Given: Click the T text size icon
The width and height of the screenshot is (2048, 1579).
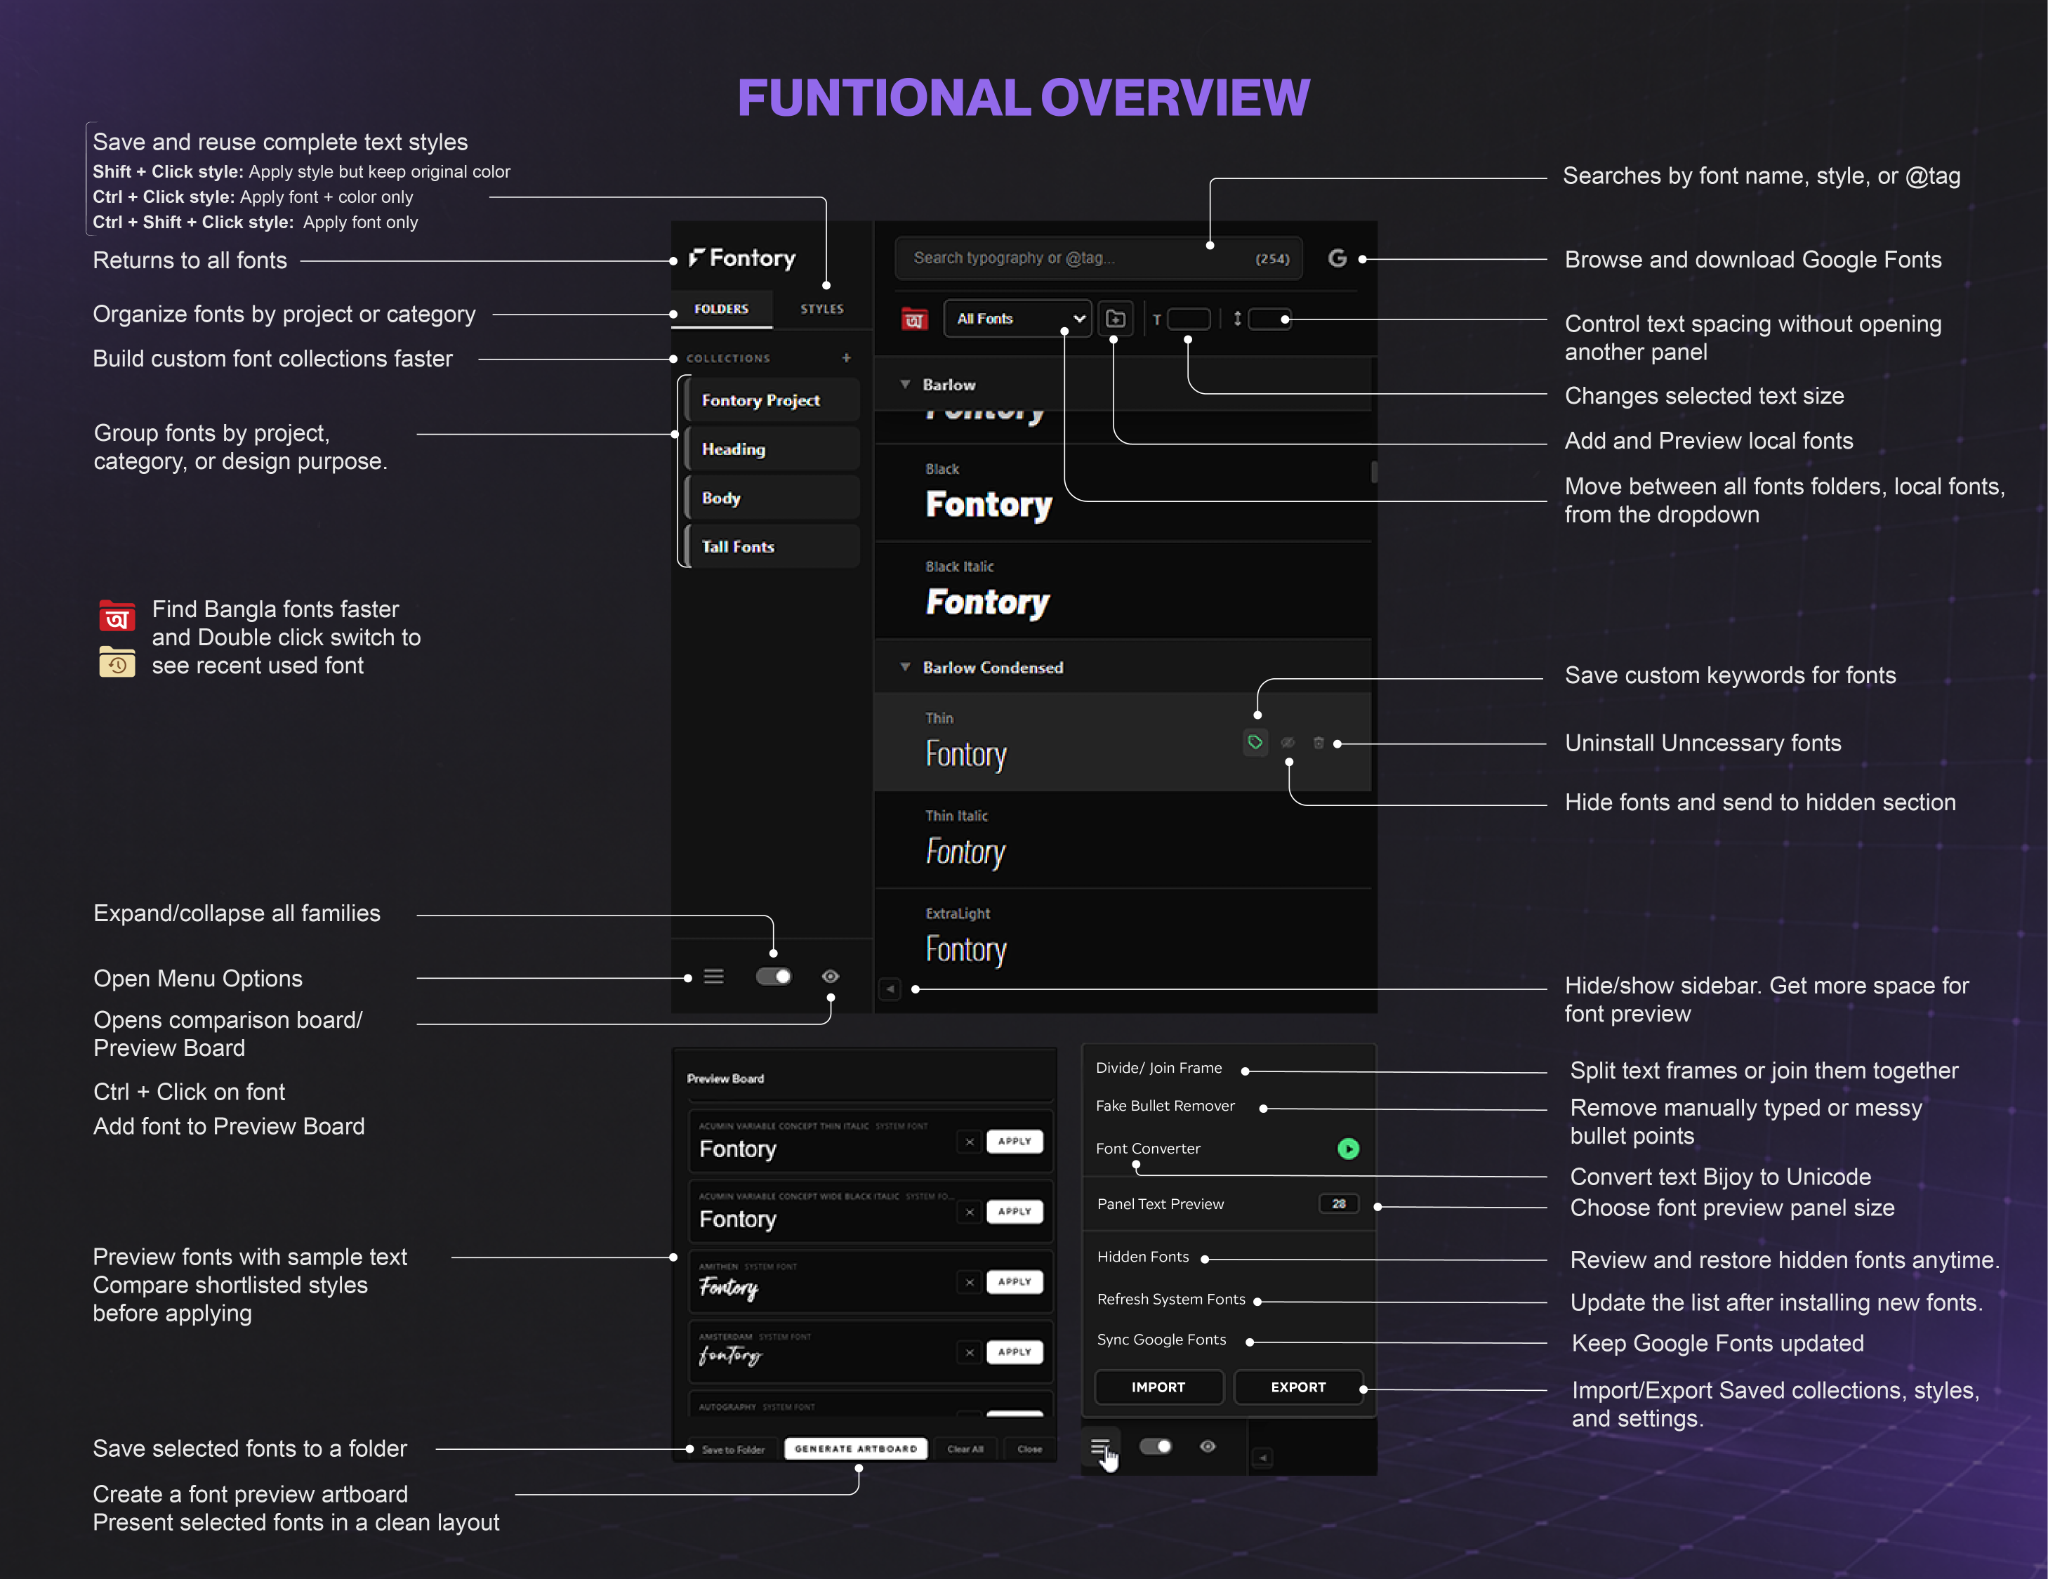Looking at the screenshot, I should [1157, 320].
